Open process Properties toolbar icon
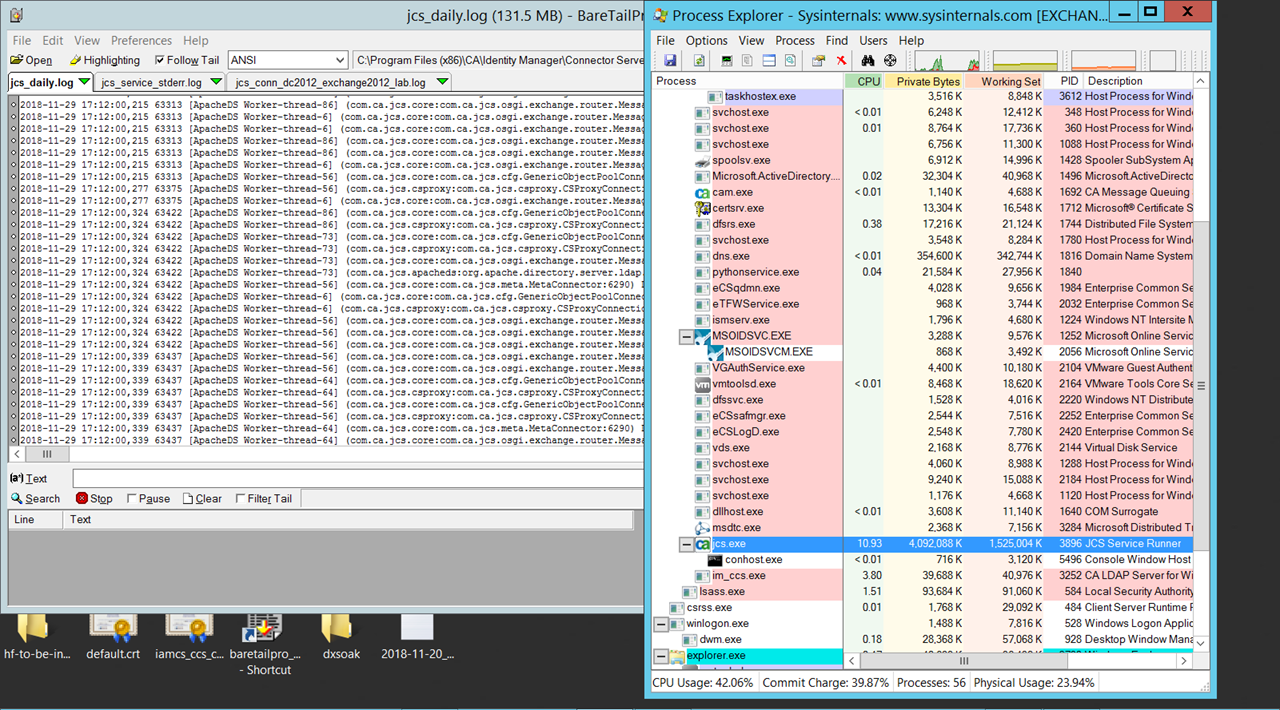This screenshot has height=710, width=1280. tap(818, 60)
